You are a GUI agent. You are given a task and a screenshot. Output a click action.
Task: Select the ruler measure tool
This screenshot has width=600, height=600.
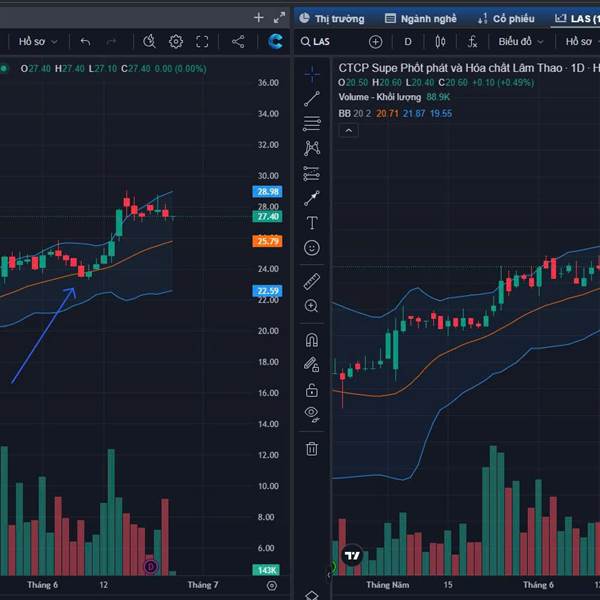[312, 281]
